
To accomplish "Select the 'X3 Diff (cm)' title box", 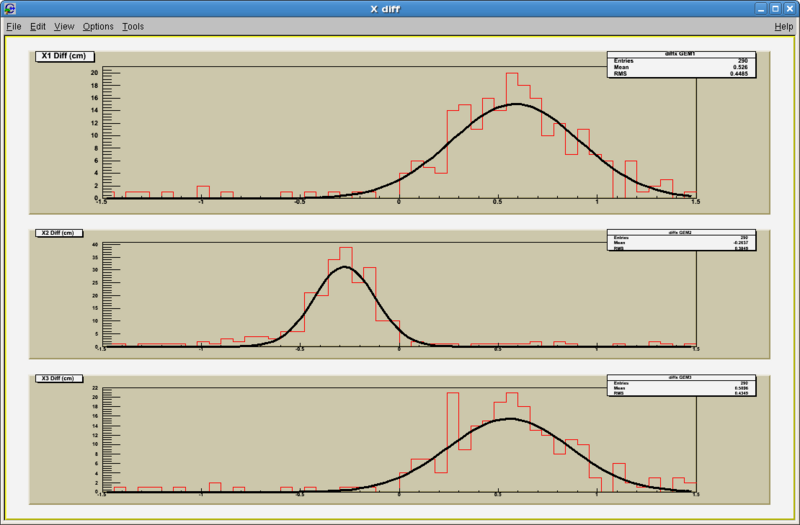I will click(x=58, y=378).
